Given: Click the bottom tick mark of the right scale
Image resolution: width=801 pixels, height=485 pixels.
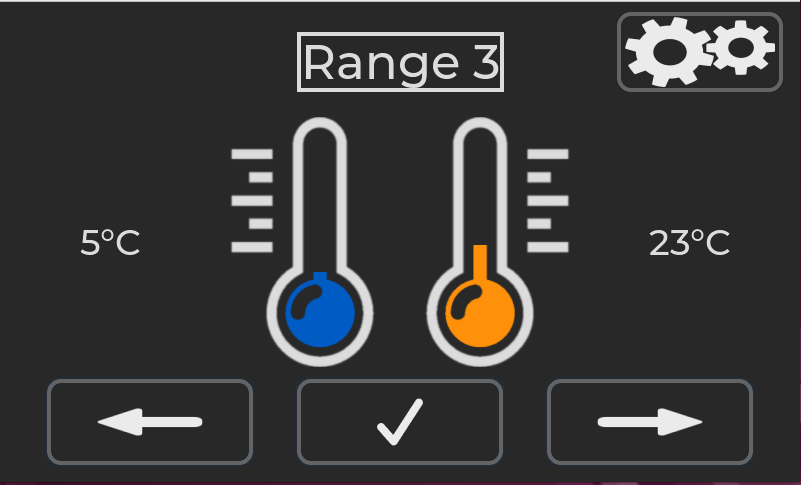Looking at the screenshot, I should pos(548,247).
